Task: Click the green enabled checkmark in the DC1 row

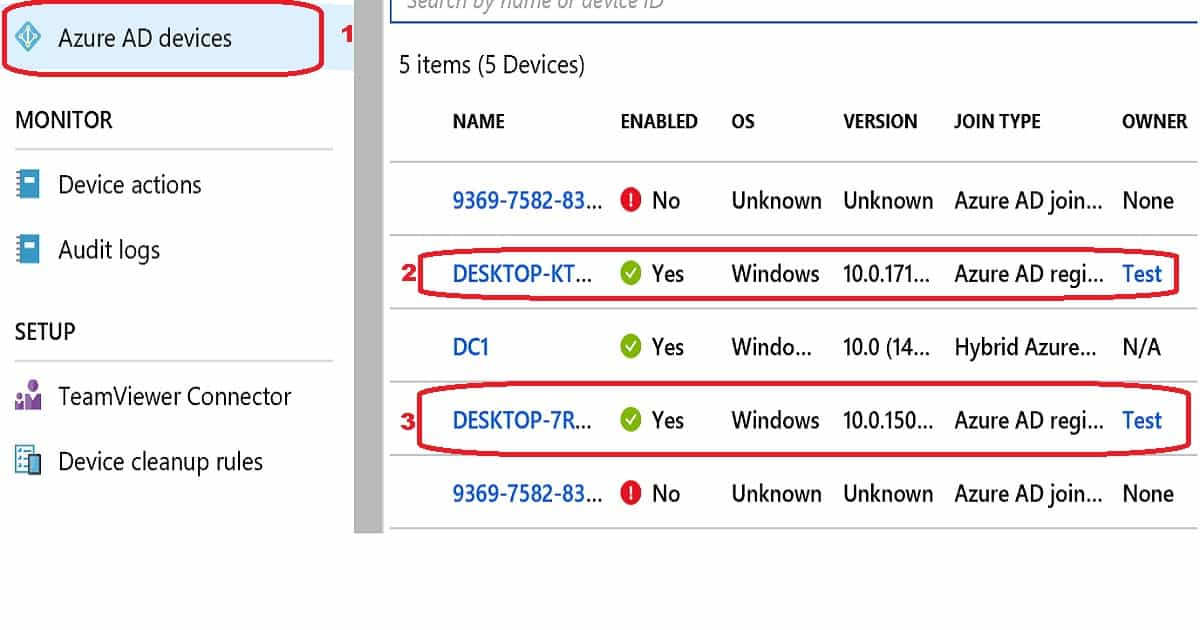Action: [631, 347]
